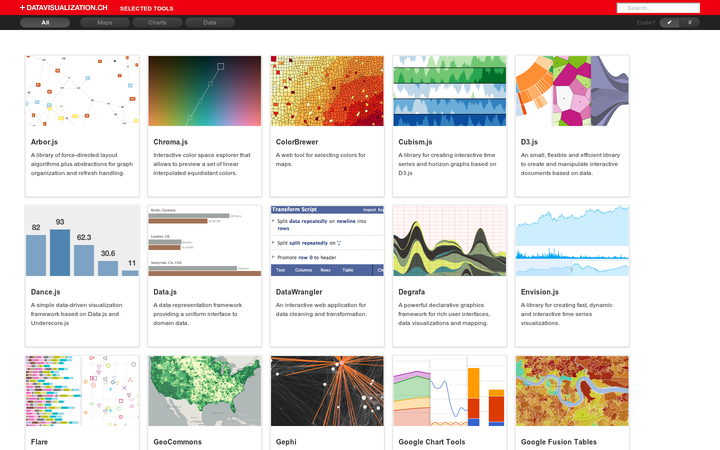This screenshot has width=720, height=450.
Task: Click the Code? label
Action: click(646, 22)
